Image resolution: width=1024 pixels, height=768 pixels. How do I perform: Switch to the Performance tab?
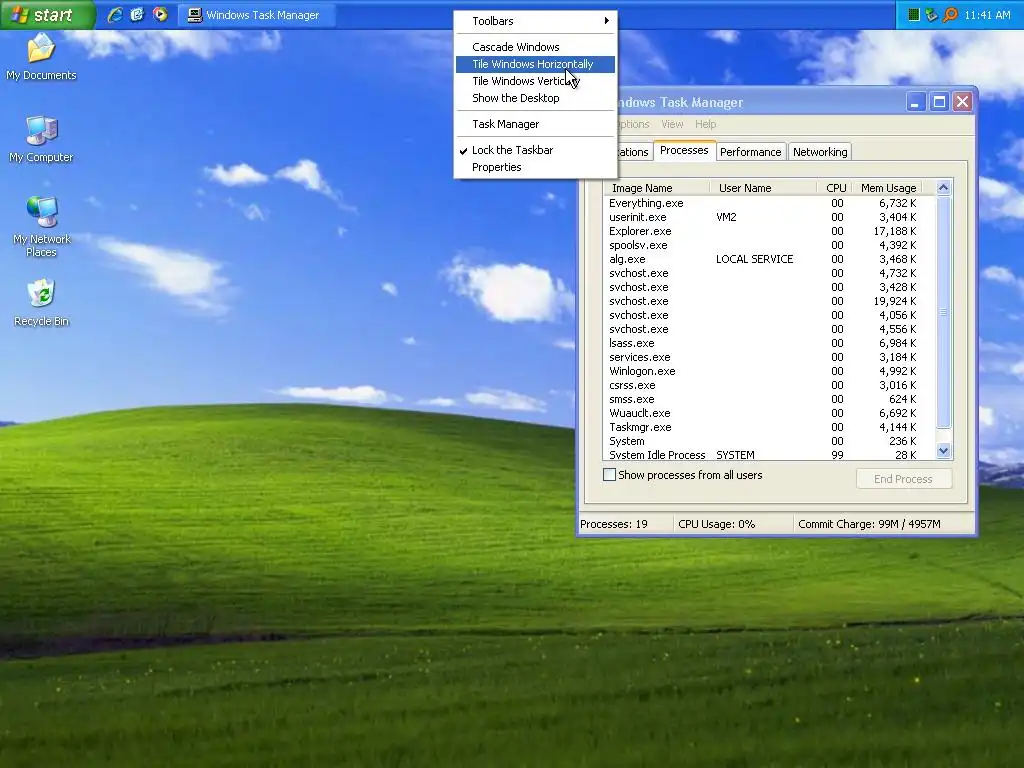750,152
